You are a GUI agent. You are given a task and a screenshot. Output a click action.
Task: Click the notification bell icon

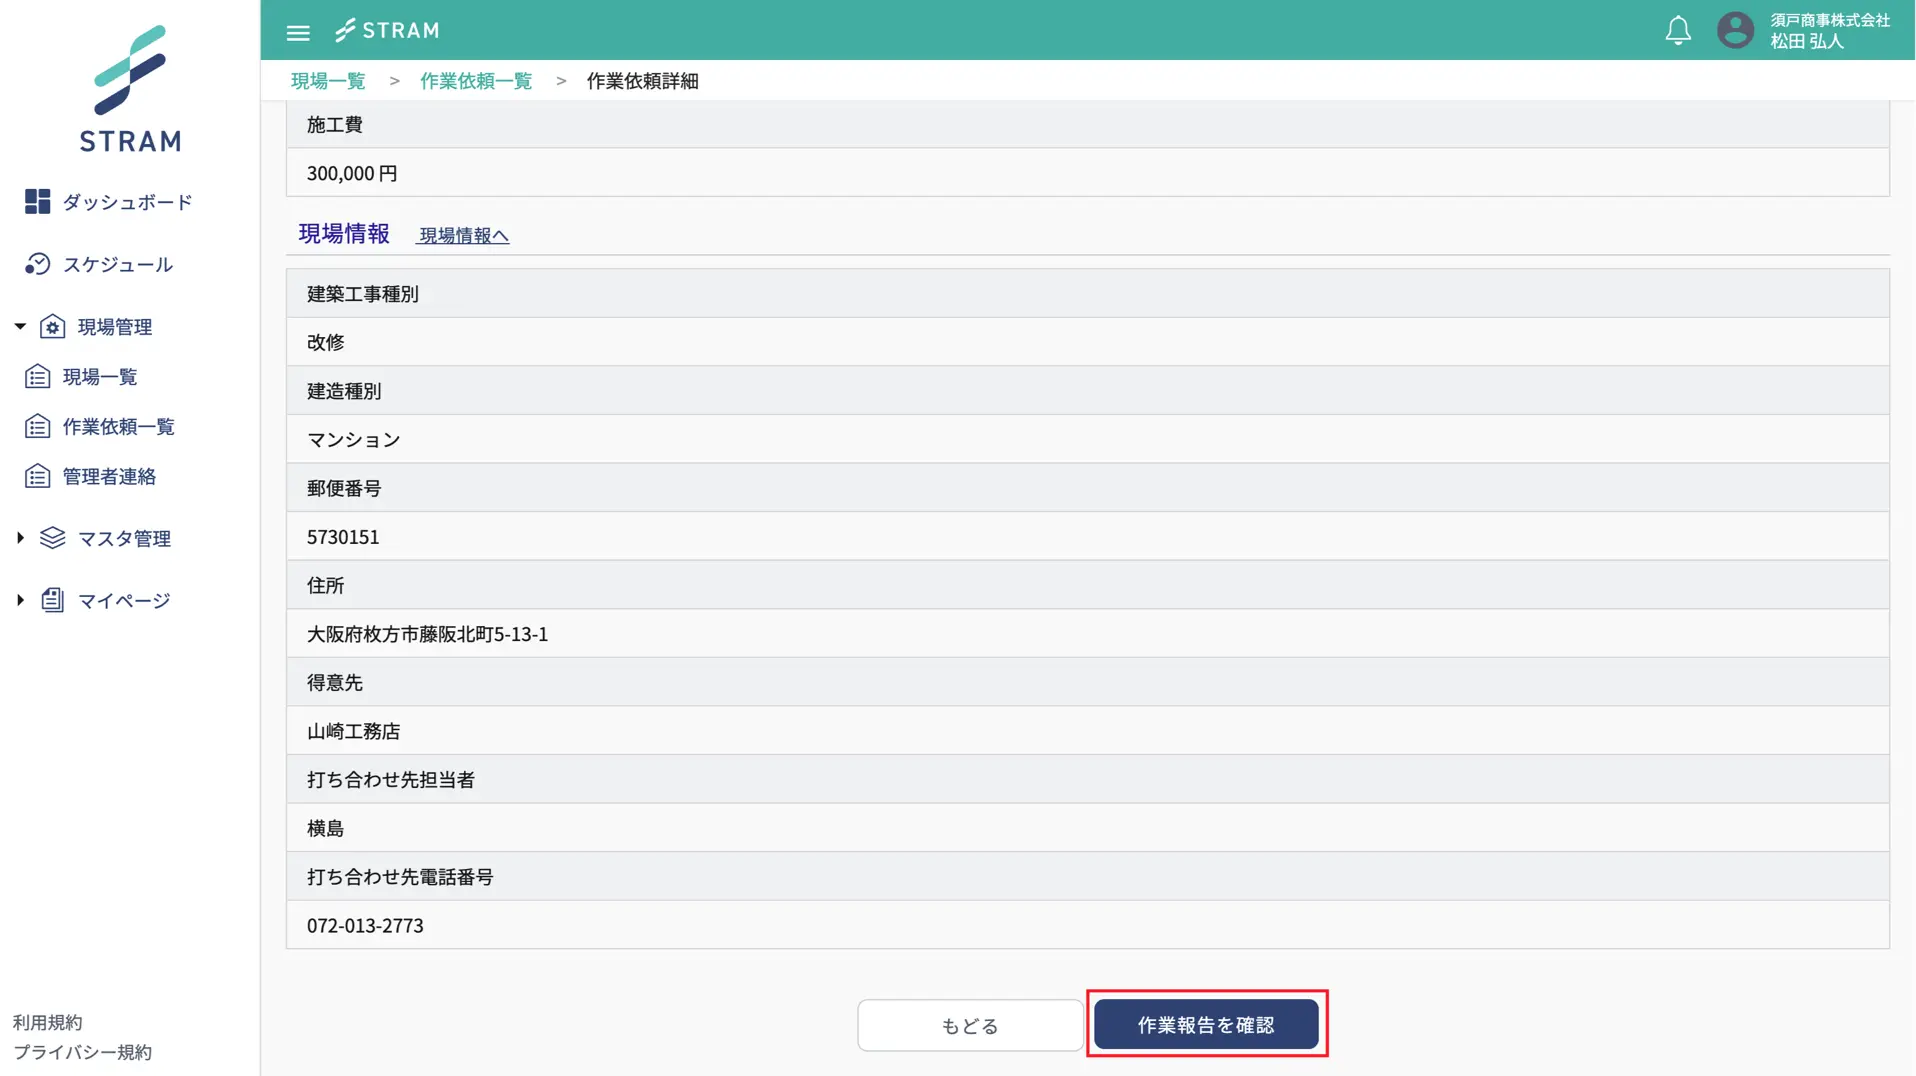point(1677,31)
